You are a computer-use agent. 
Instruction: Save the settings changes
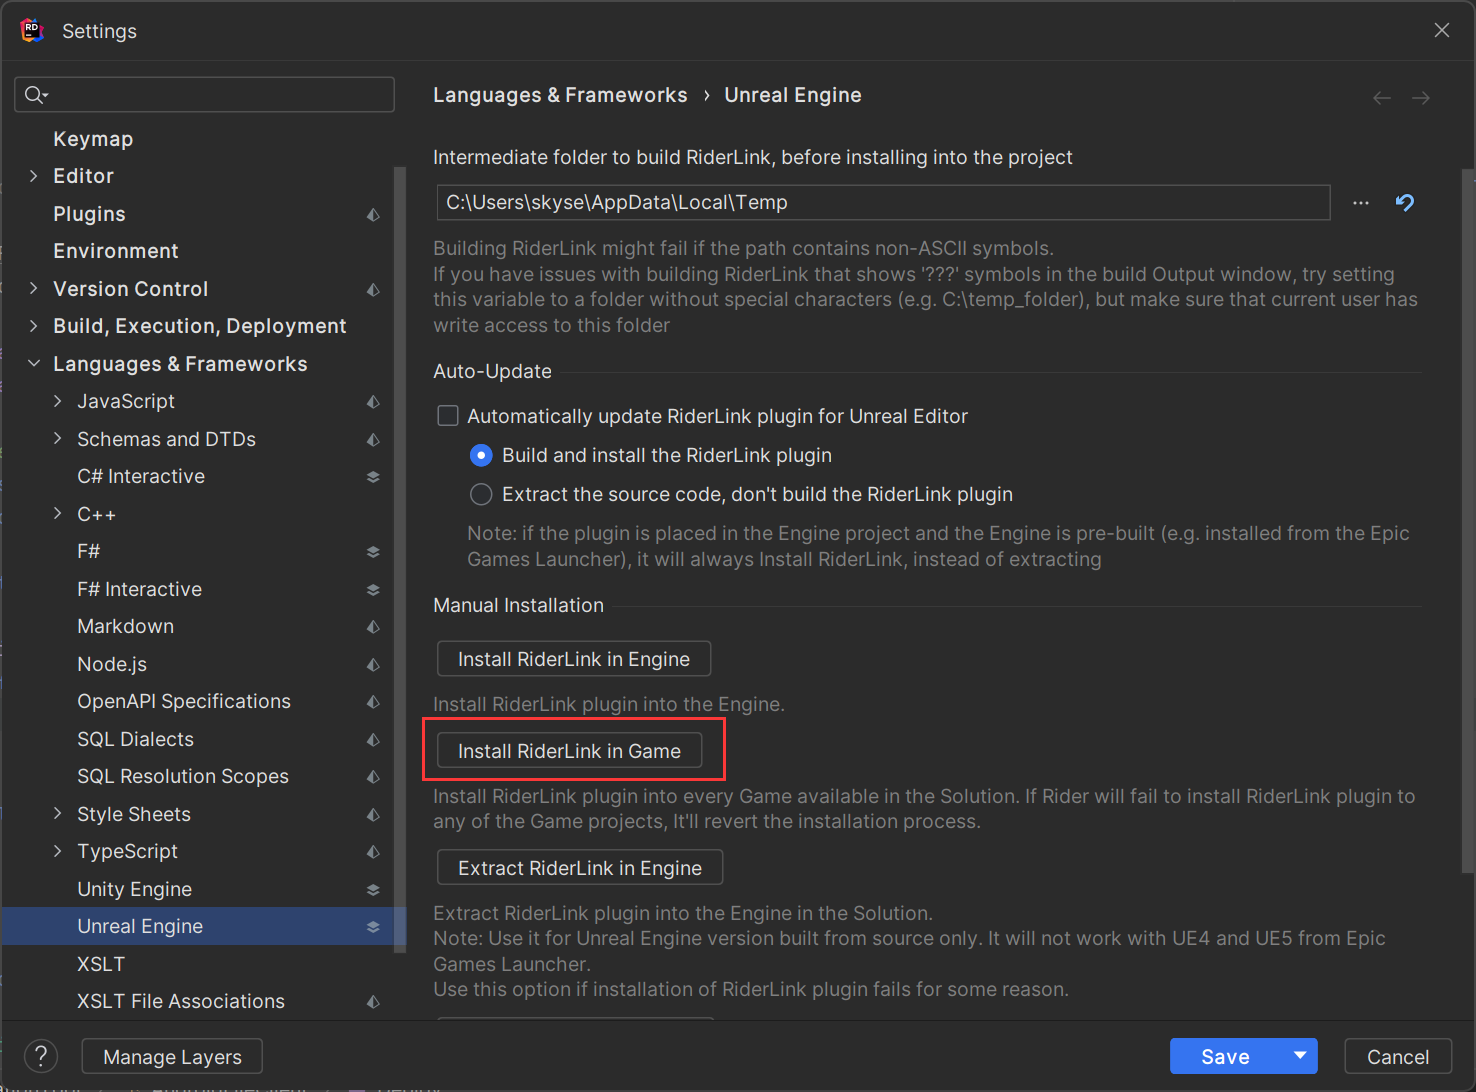1226,1056
